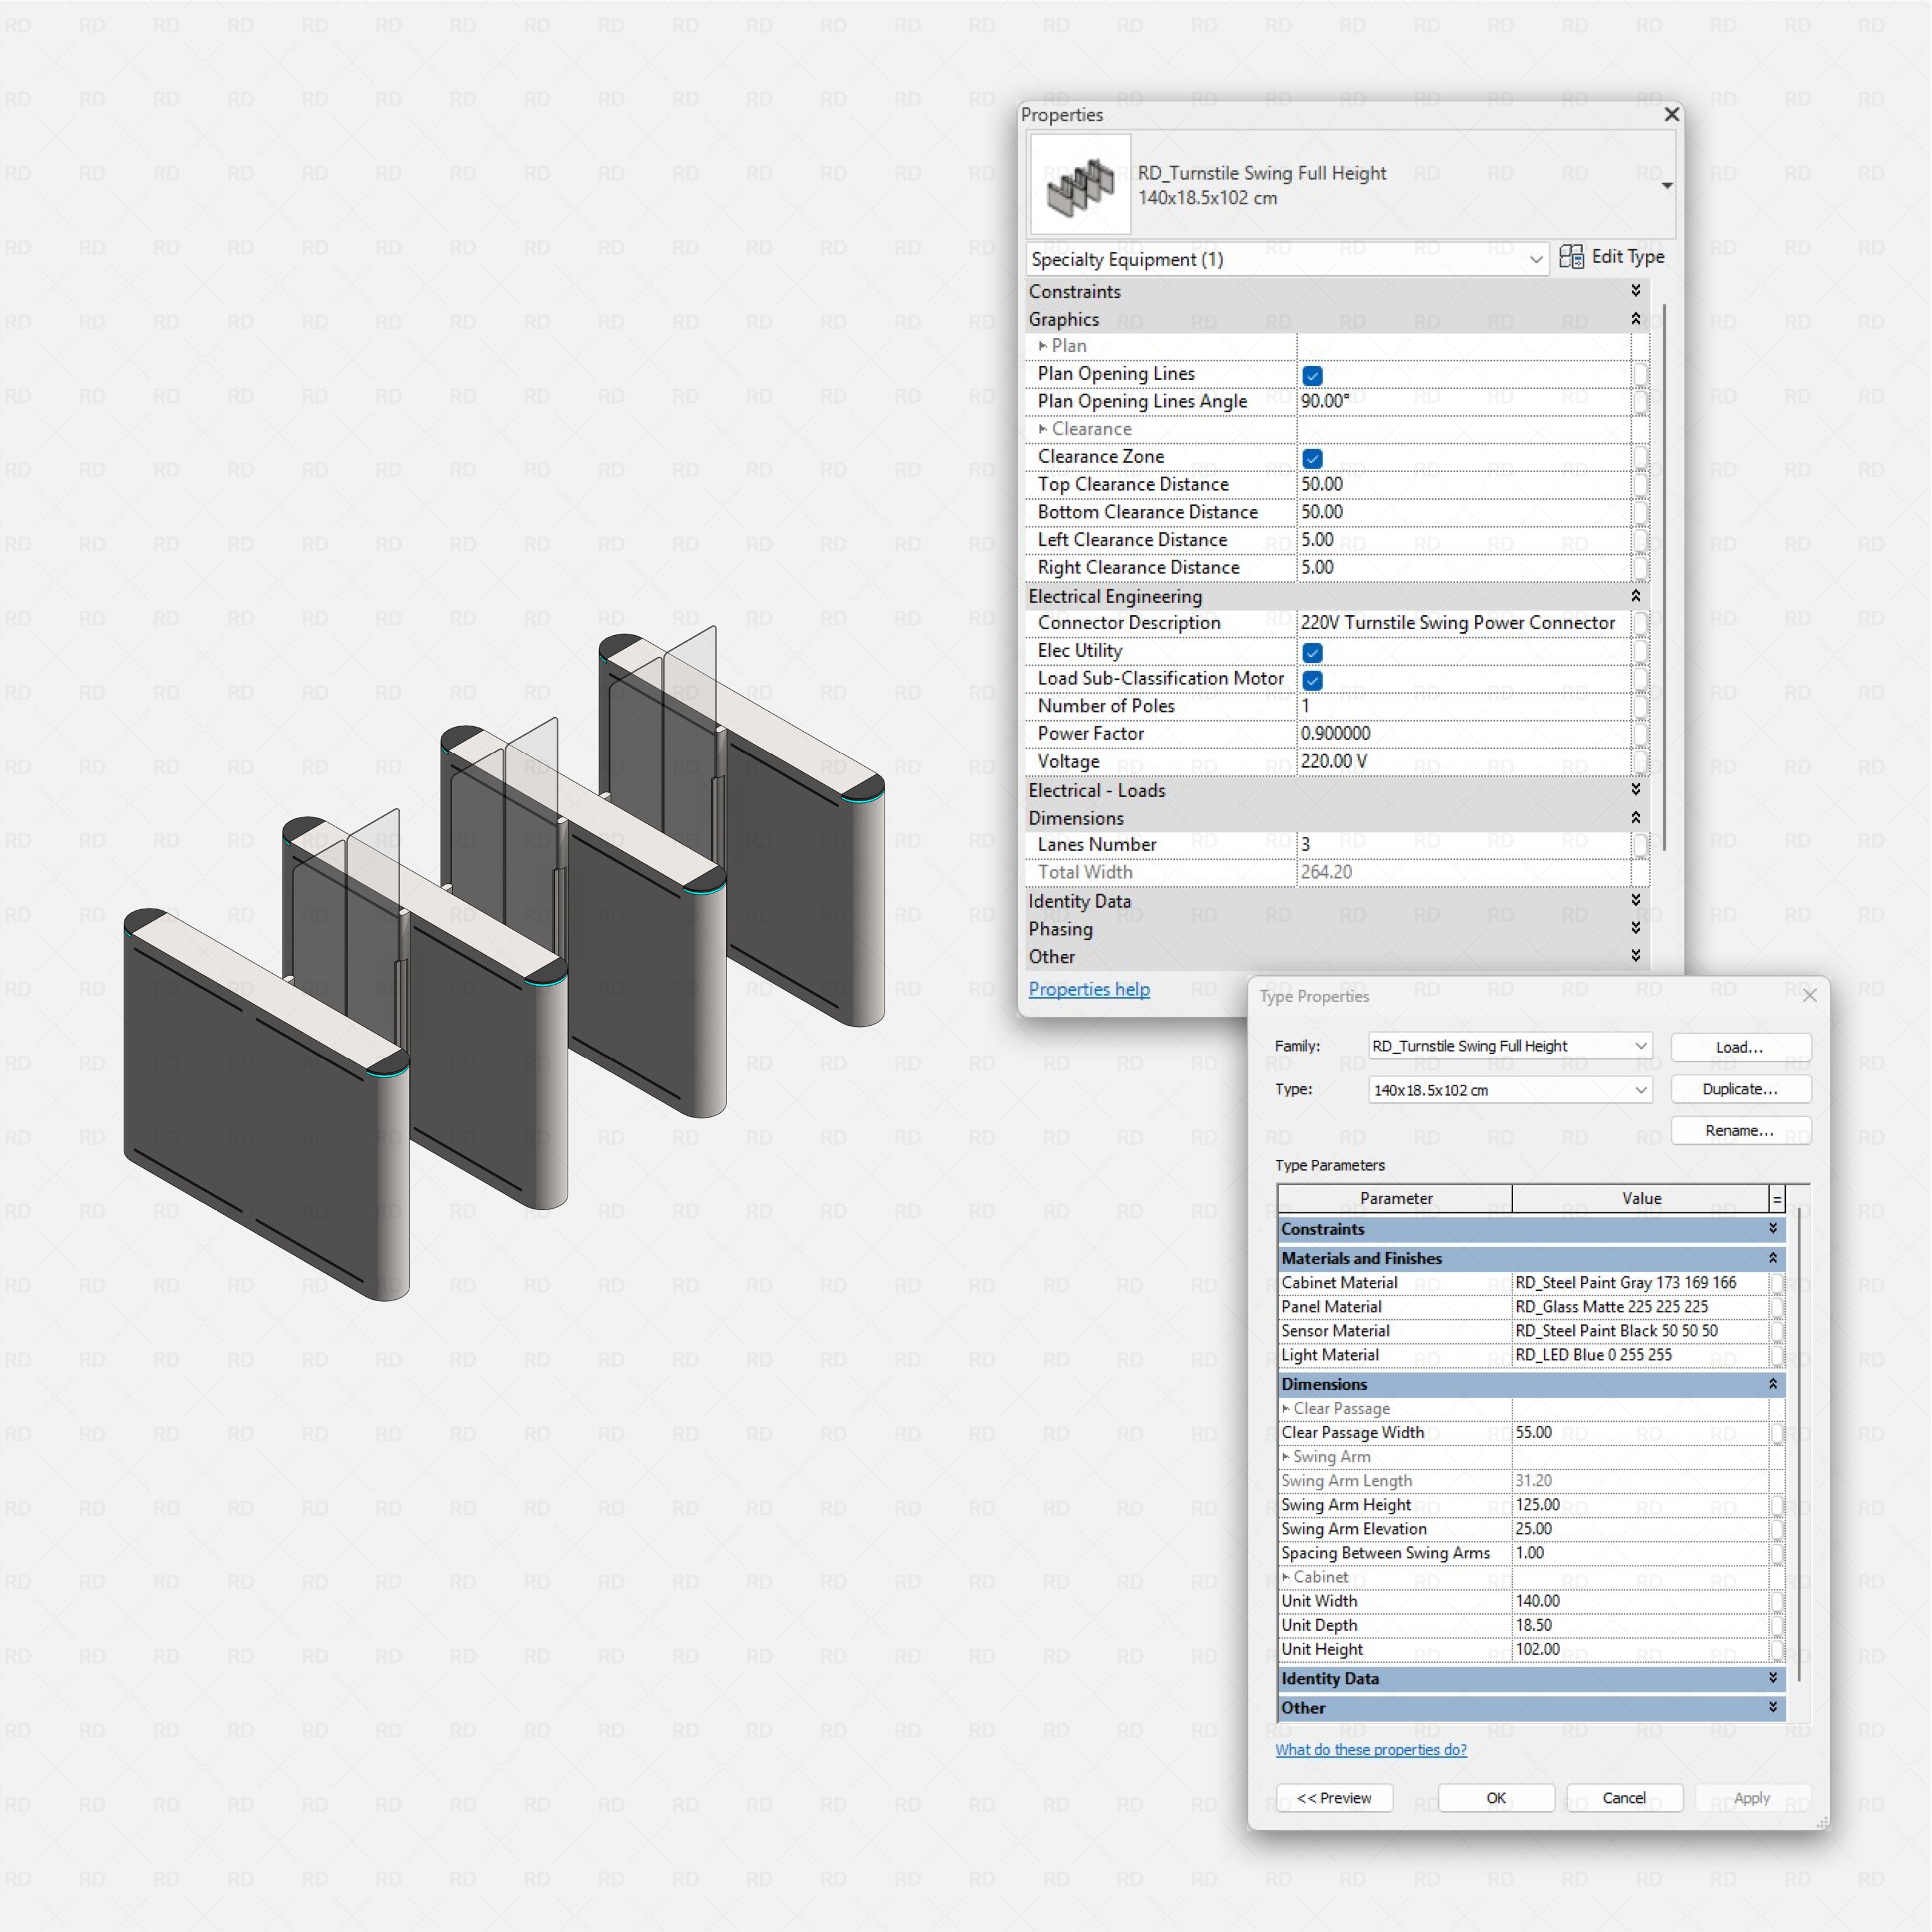Click the Lanes Number value field

point(1463,844)
